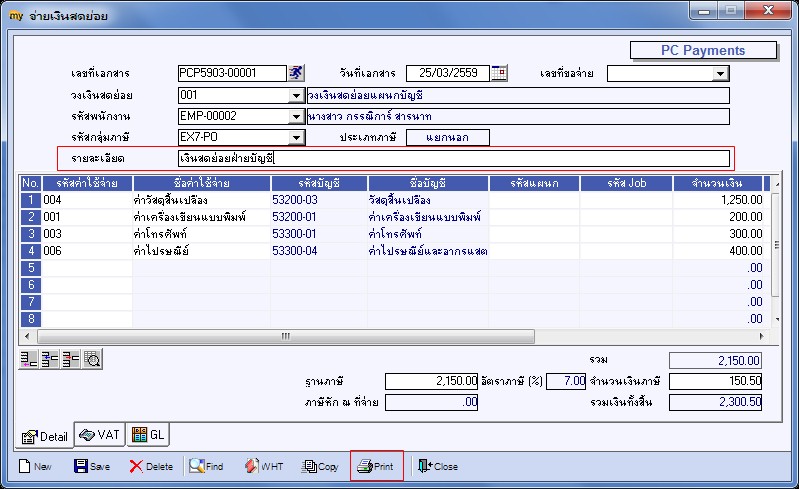This screenshot has width=799, height=489.
Task: Click the delete row icon below grid
Action: click(x=71, y=359)
